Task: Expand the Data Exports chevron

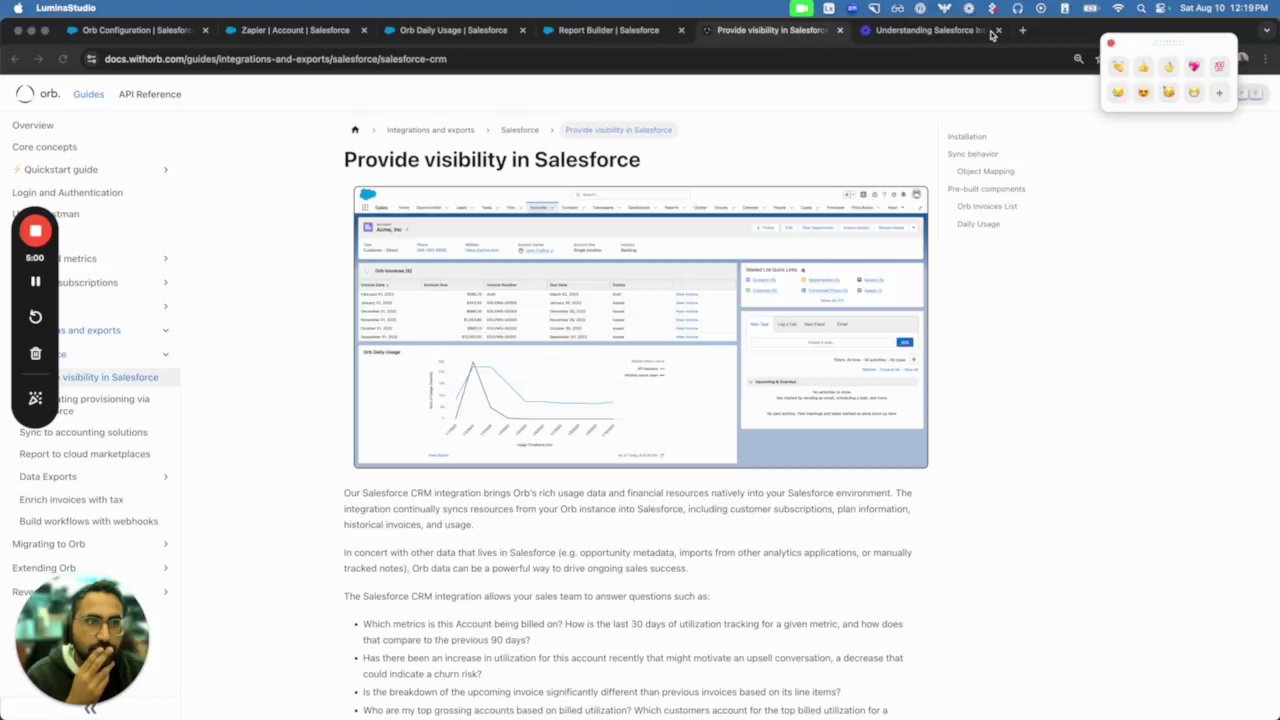Action: (165, 477)
